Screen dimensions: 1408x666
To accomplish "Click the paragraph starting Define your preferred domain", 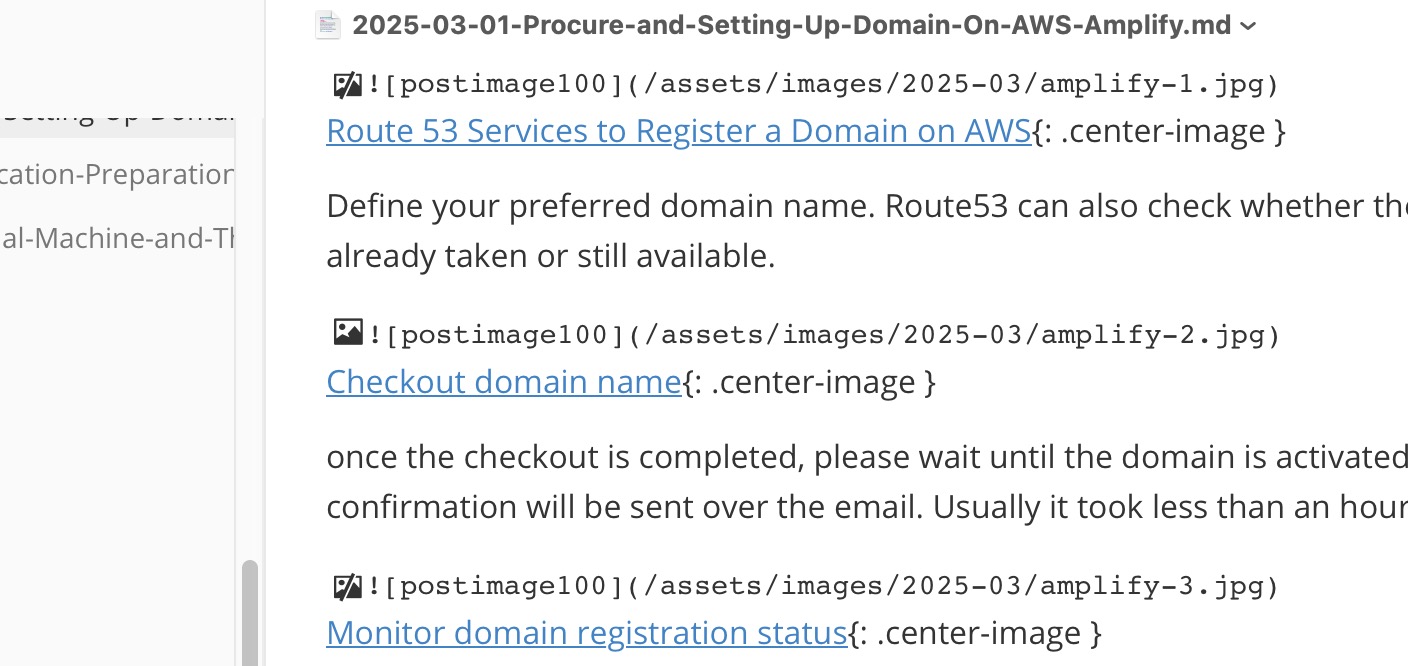I will [867, 231].
